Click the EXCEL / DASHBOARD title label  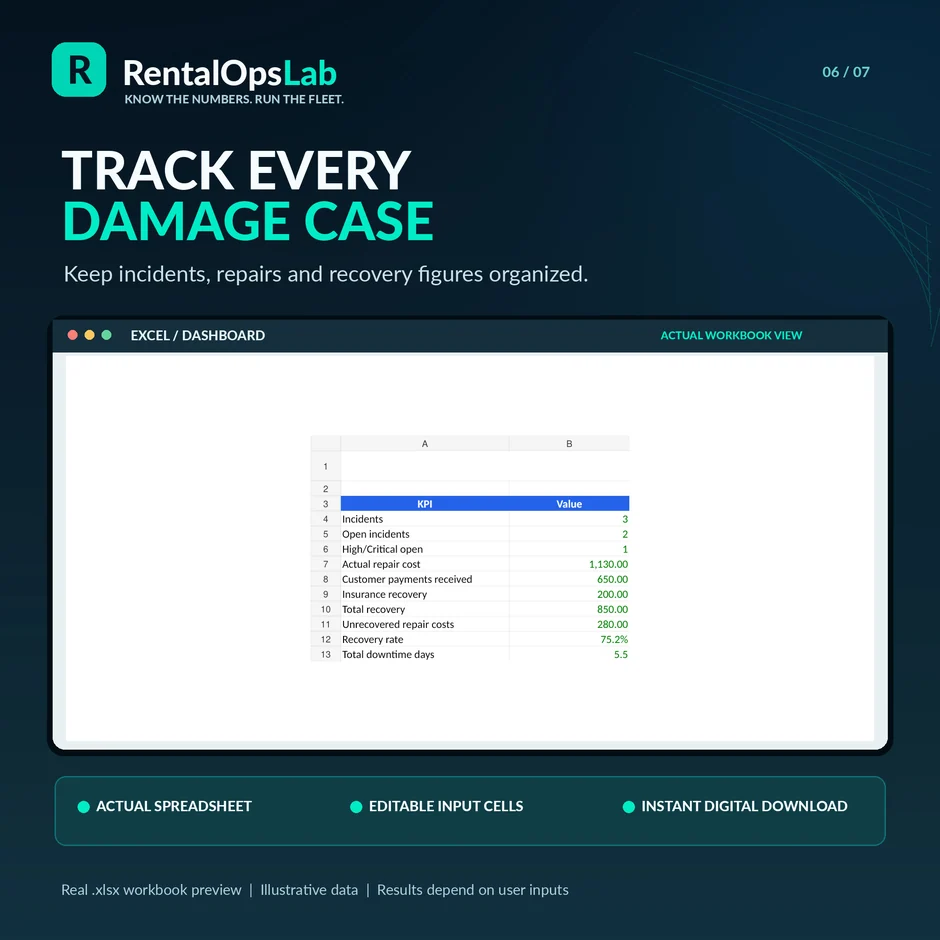pos(198,335)
